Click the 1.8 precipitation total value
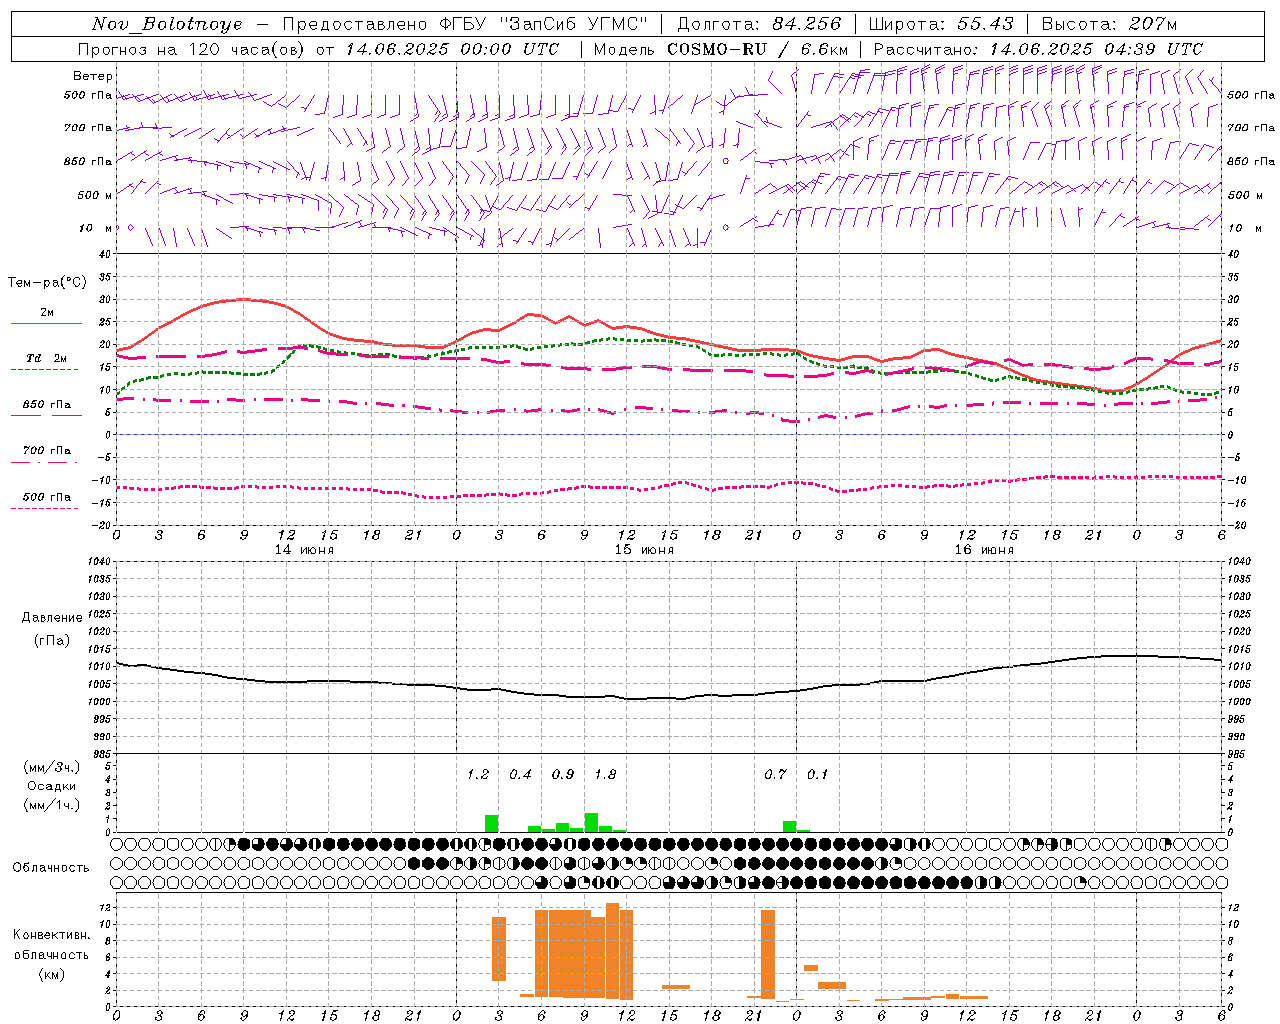This screenshot has height=1024, width=1280. 606,774
